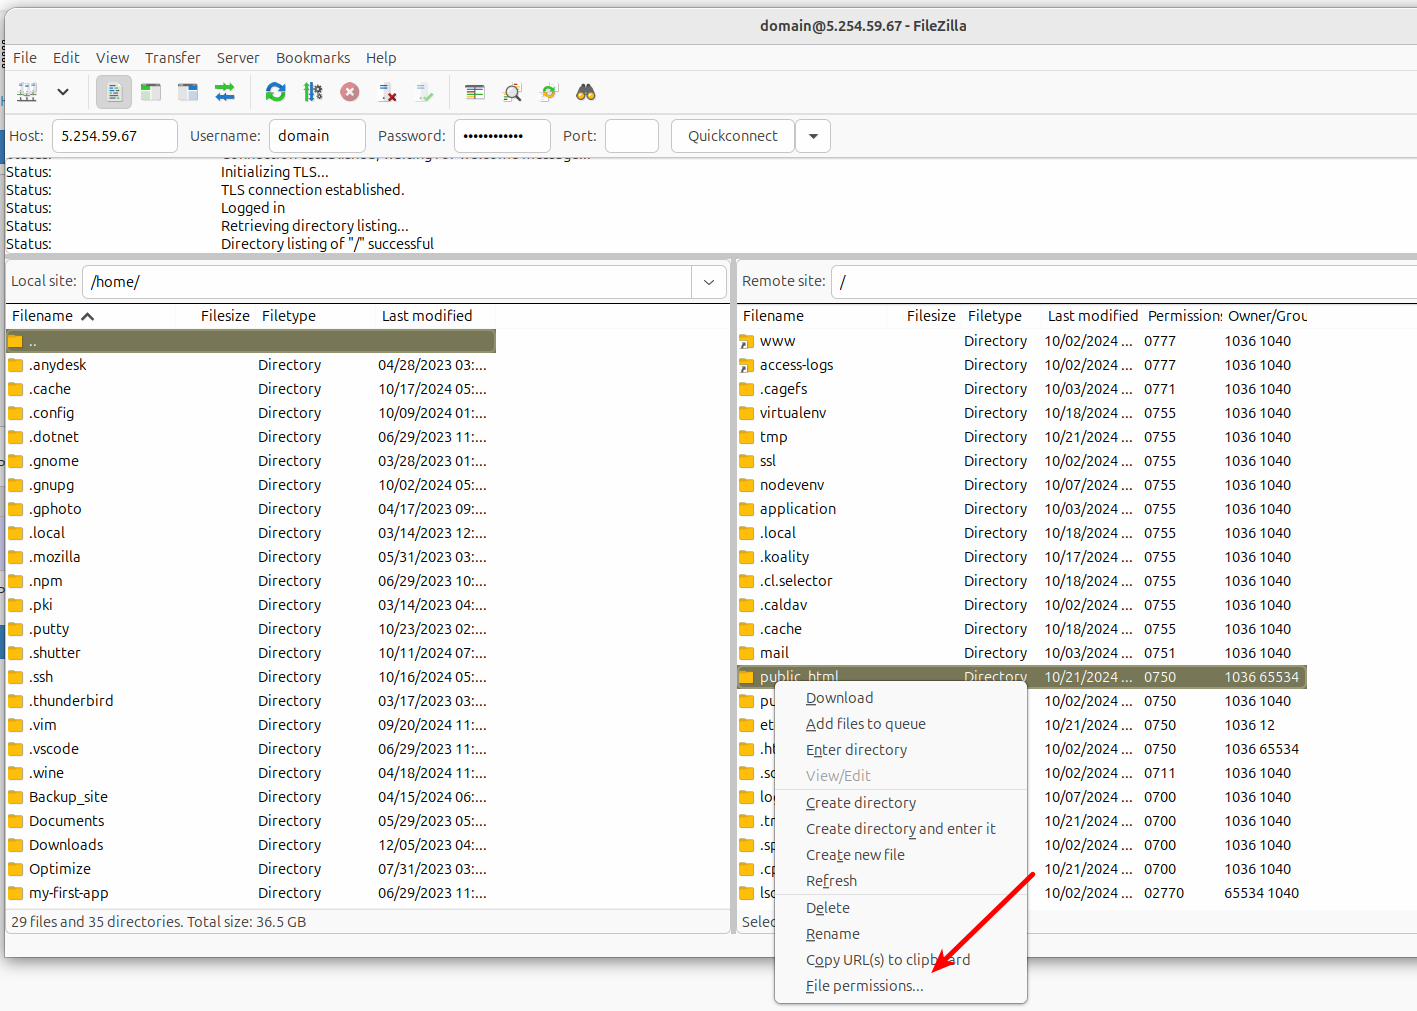Click the folder icon beside .anydesk

[x=16, y=365]
